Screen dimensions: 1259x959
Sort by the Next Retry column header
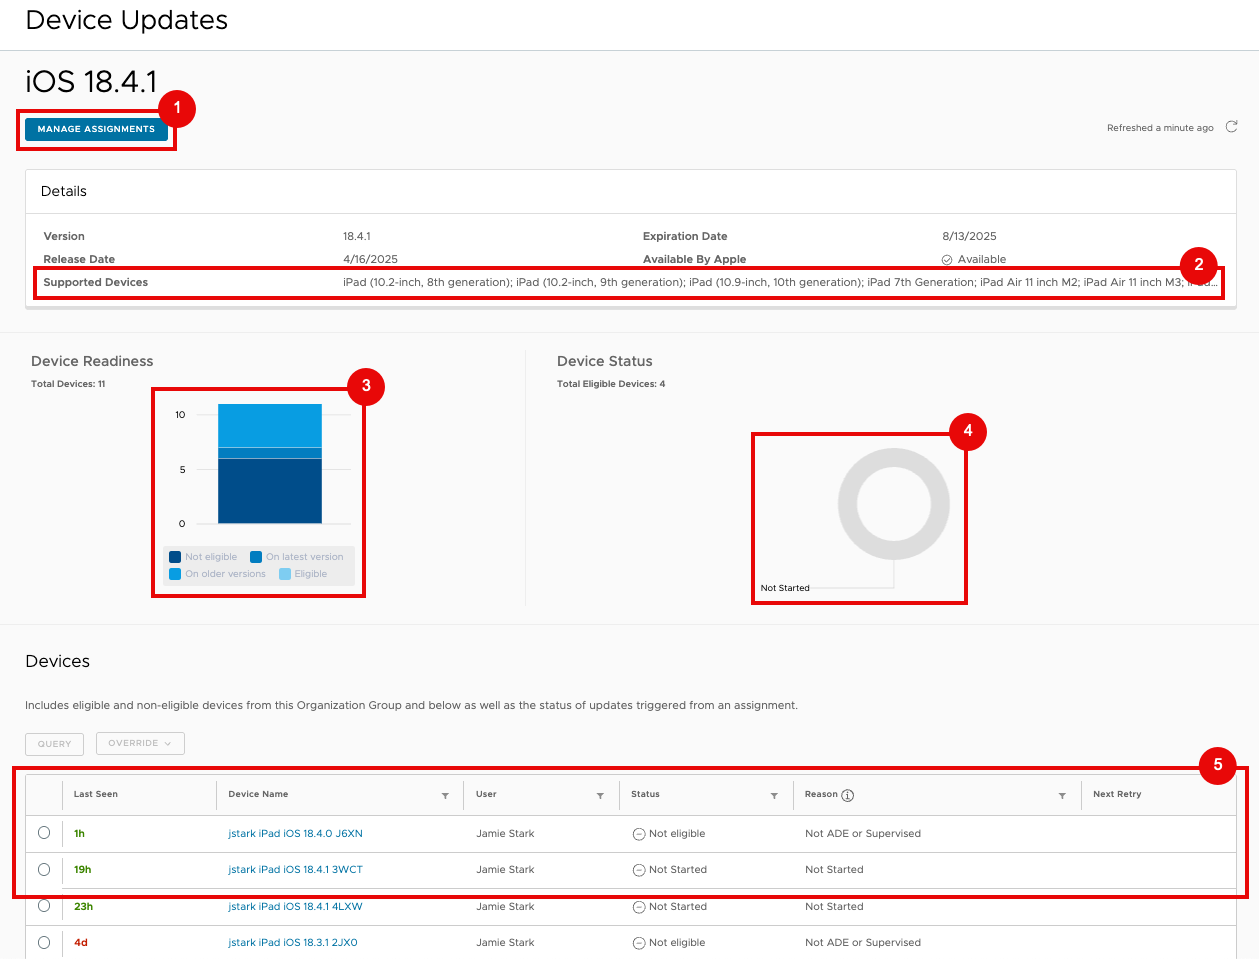(x=1117, y=794)
